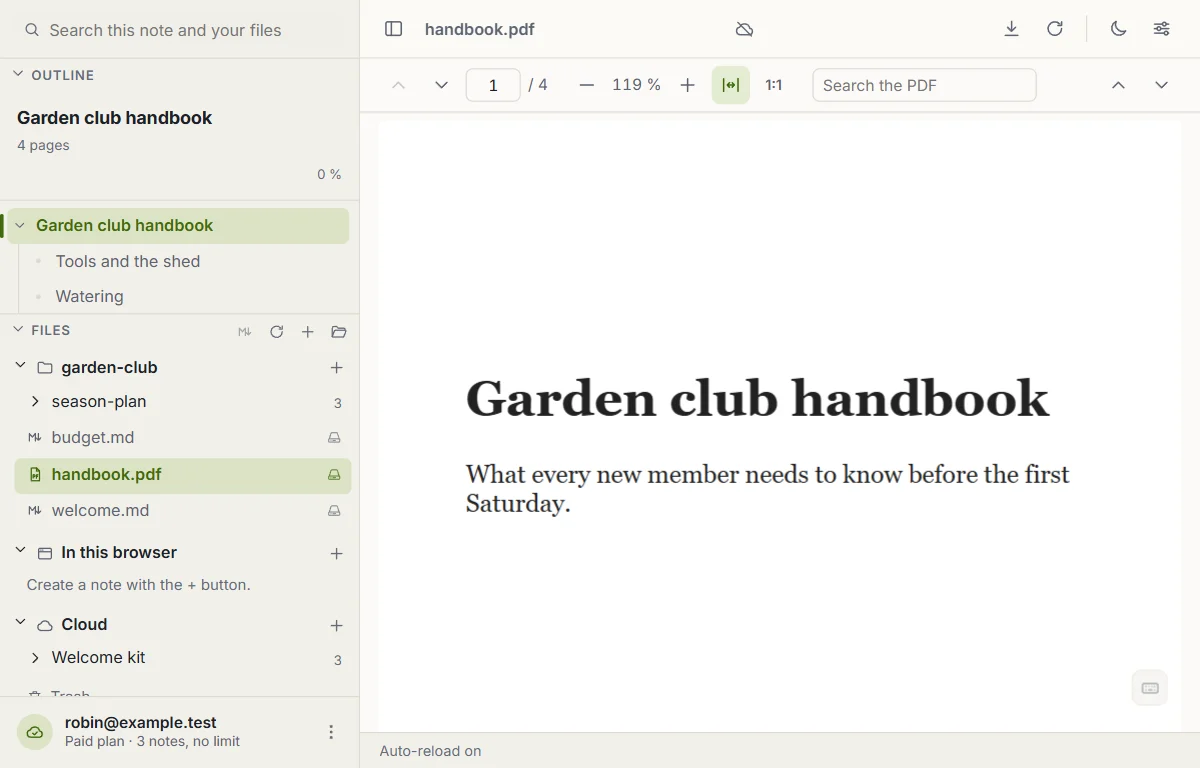Click the drive icon on handbook.pdf row
Viewport: 1200px width, 768px height.
pos(335,475)
